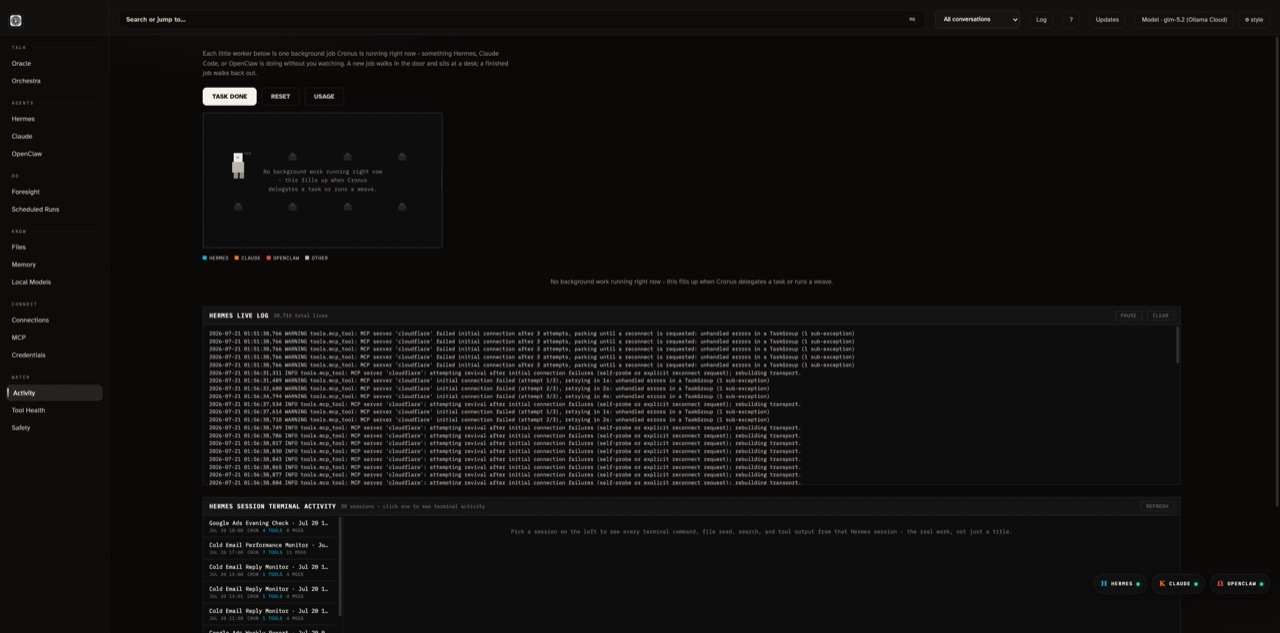The width and height of the screenshot is (1280, 633).
Task: Open the All conversations dropdown
Action: pos(978,19)
